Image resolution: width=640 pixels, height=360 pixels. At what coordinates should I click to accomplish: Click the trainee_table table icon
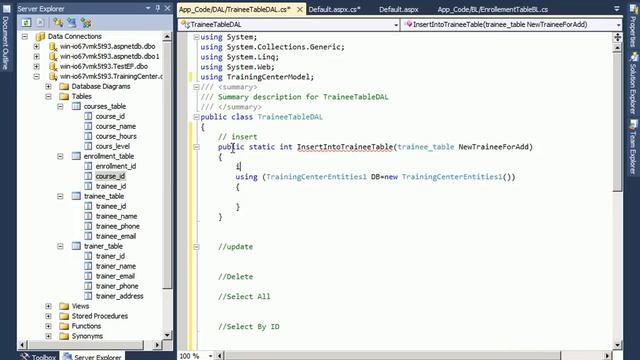pos(76,196)
